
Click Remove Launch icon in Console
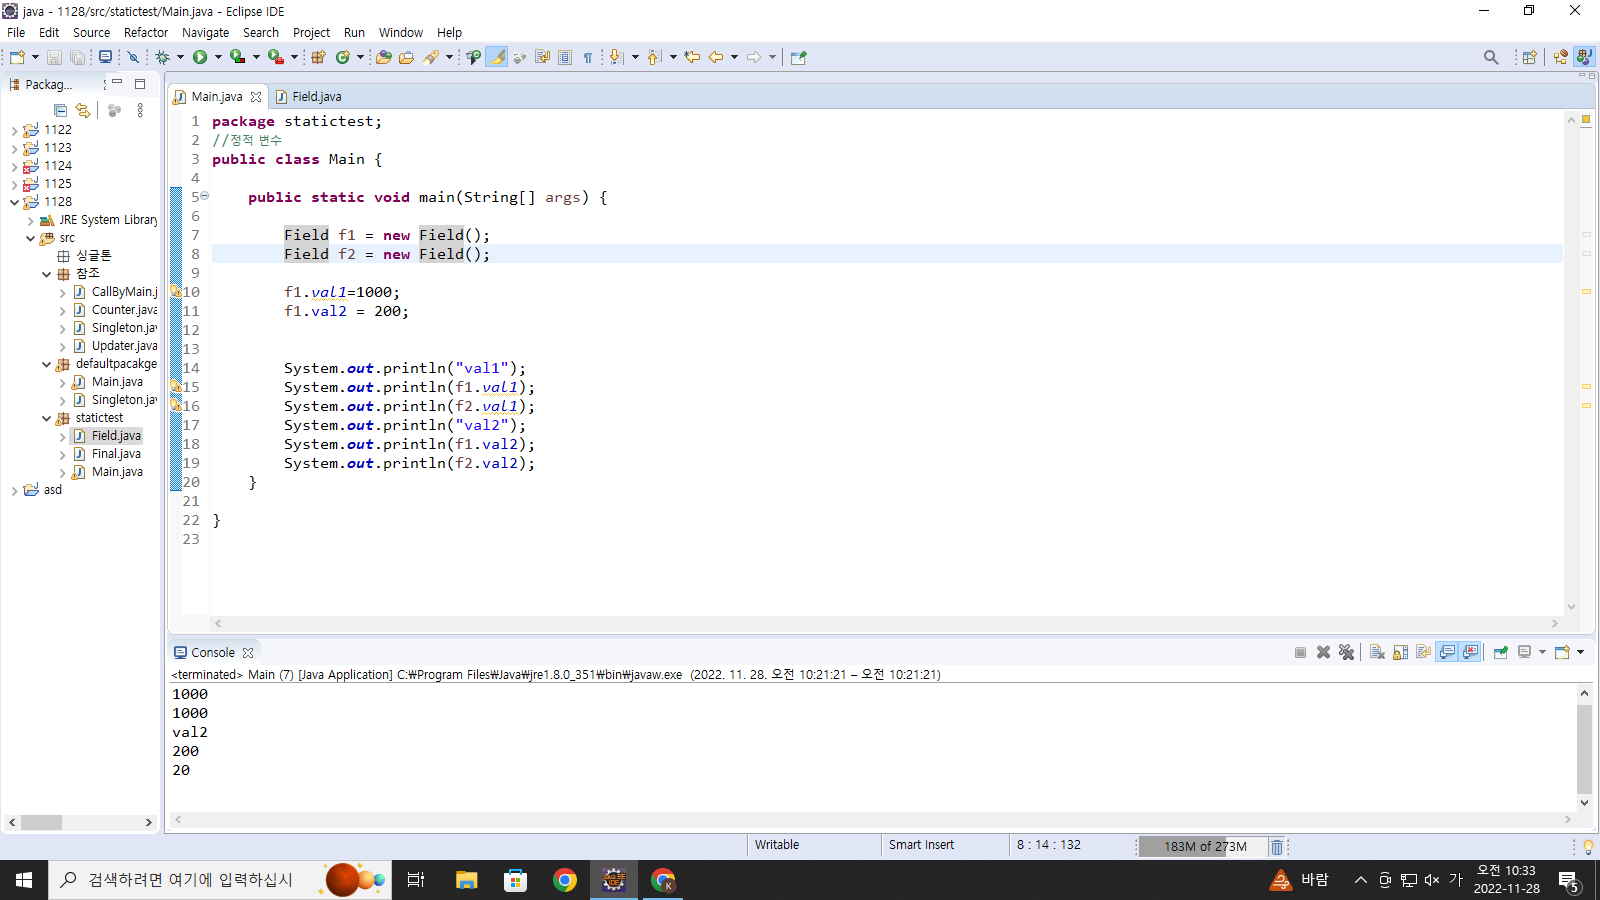click(1323, 652)
